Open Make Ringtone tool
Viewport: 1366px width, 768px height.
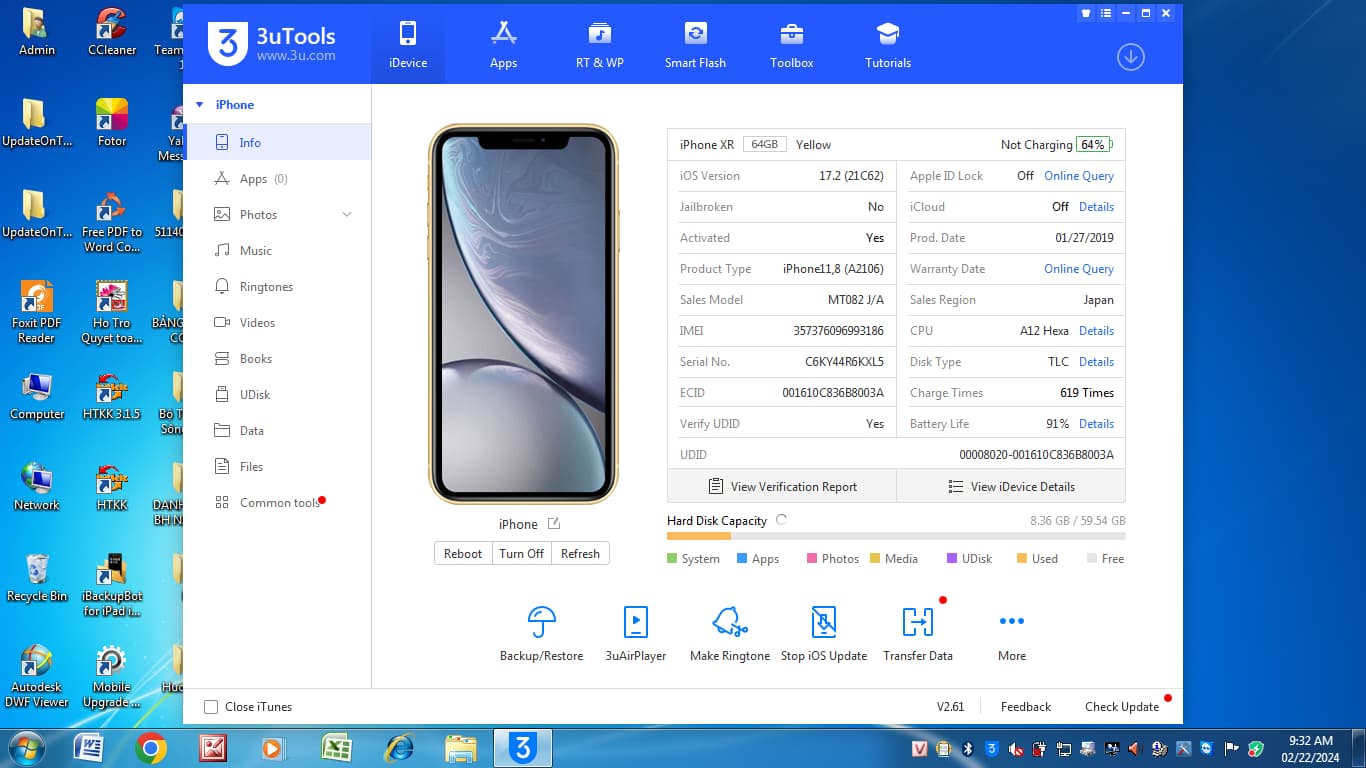(730, 632)
